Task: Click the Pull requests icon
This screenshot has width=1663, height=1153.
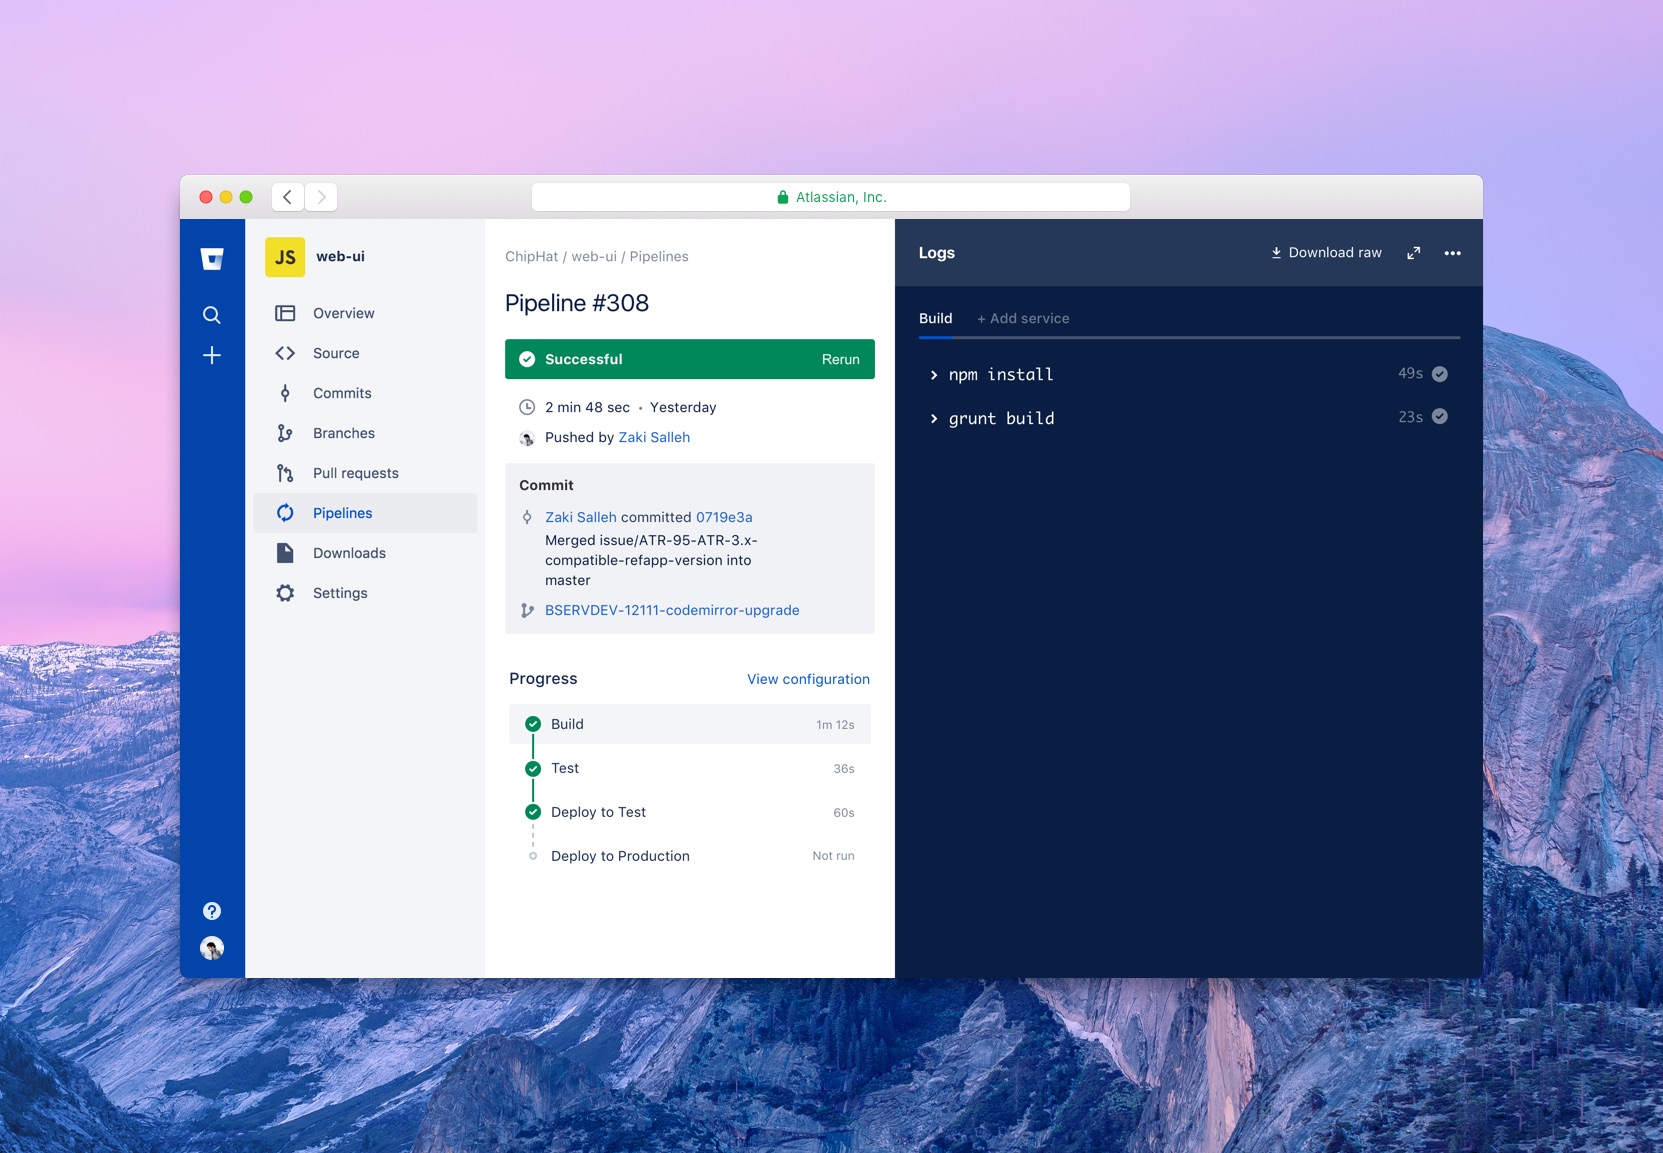Action: pos(285,473)
